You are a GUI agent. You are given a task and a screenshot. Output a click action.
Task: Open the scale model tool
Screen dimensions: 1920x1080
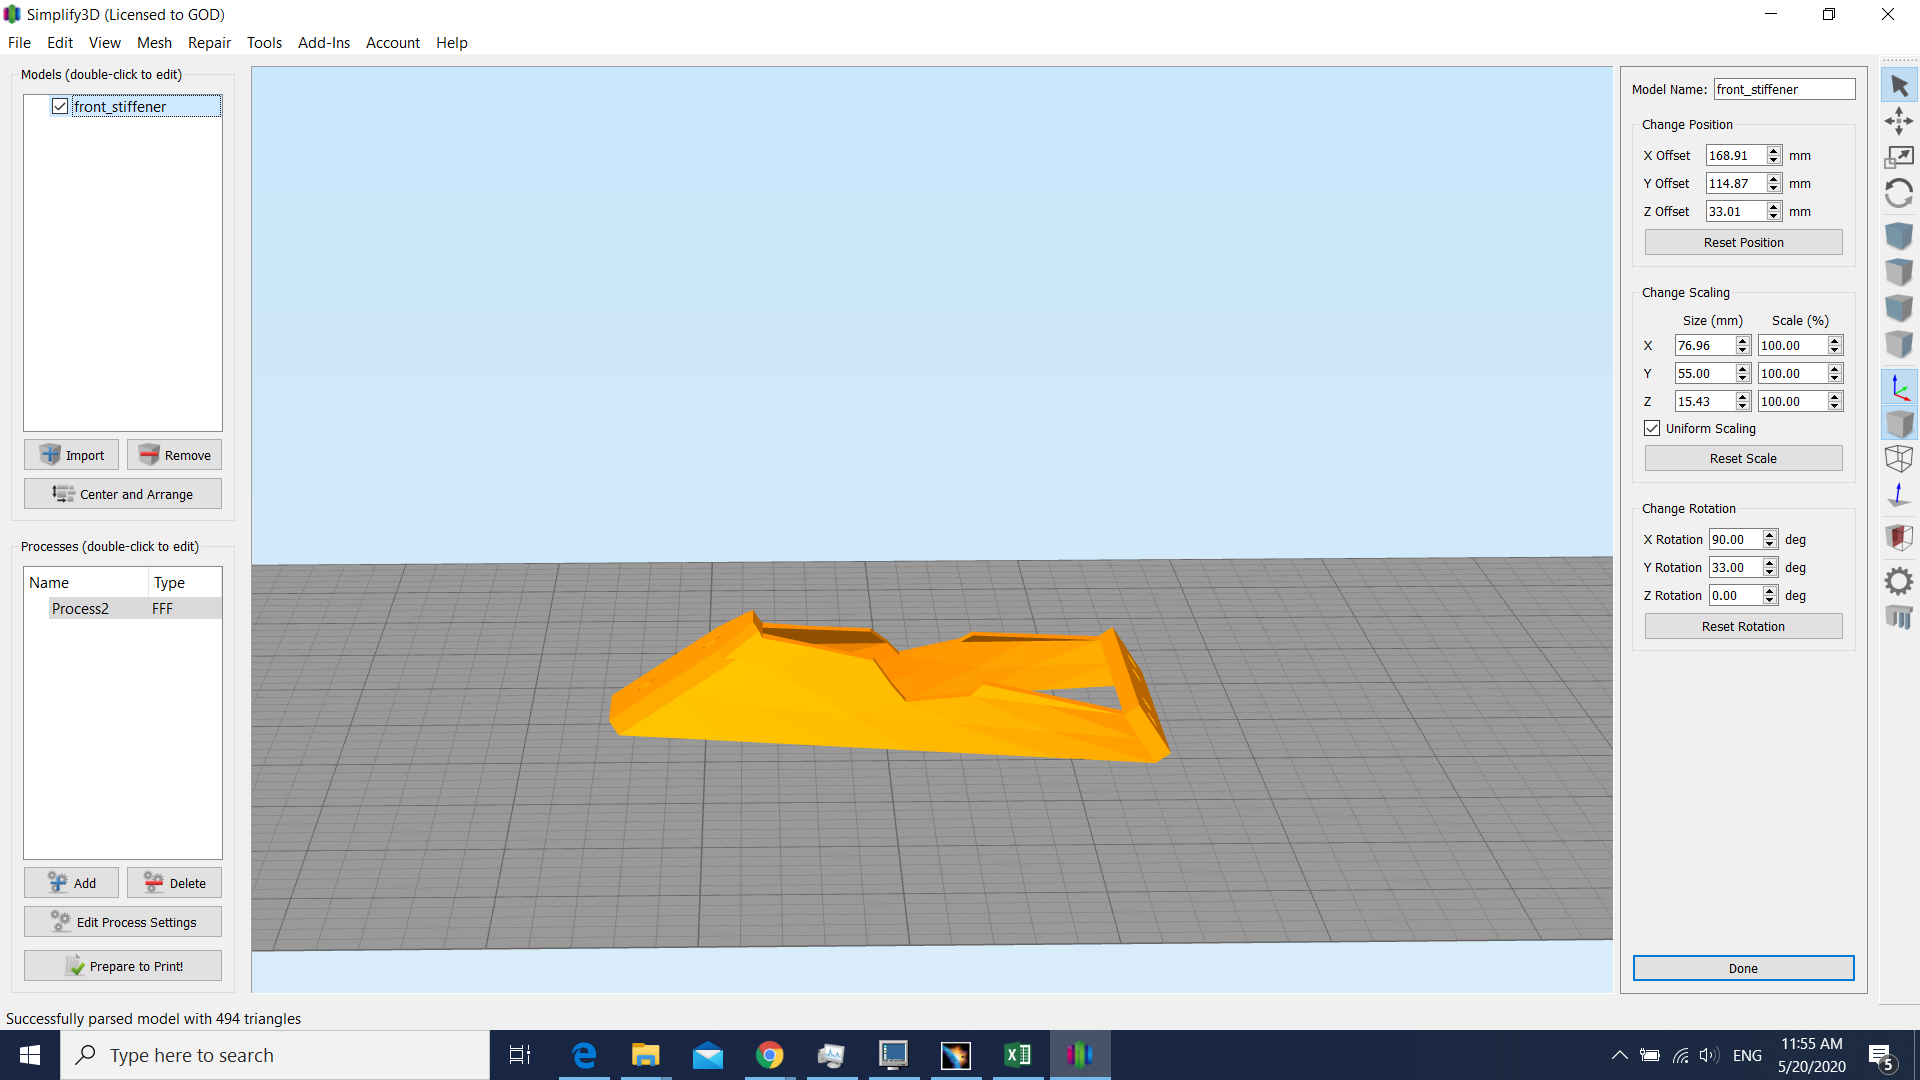1899,157
